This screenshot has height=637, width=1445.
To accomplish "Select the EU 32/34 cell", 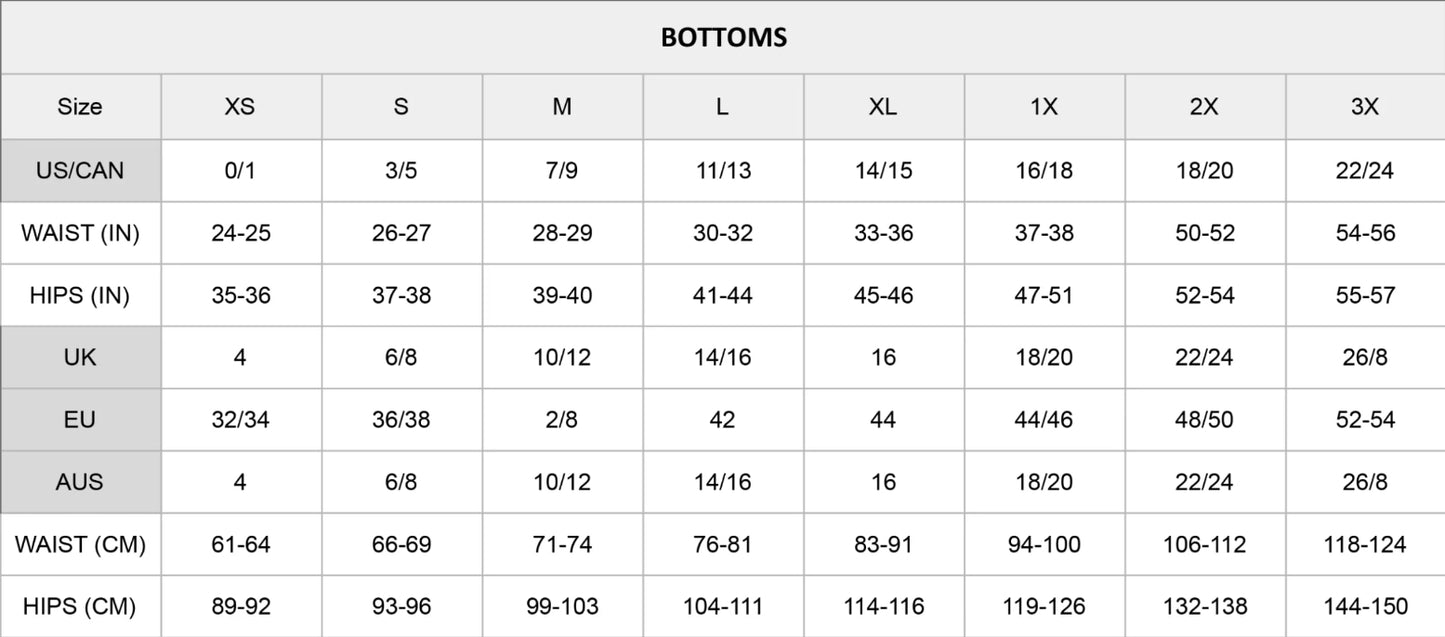I will click(x=240, y=419).
